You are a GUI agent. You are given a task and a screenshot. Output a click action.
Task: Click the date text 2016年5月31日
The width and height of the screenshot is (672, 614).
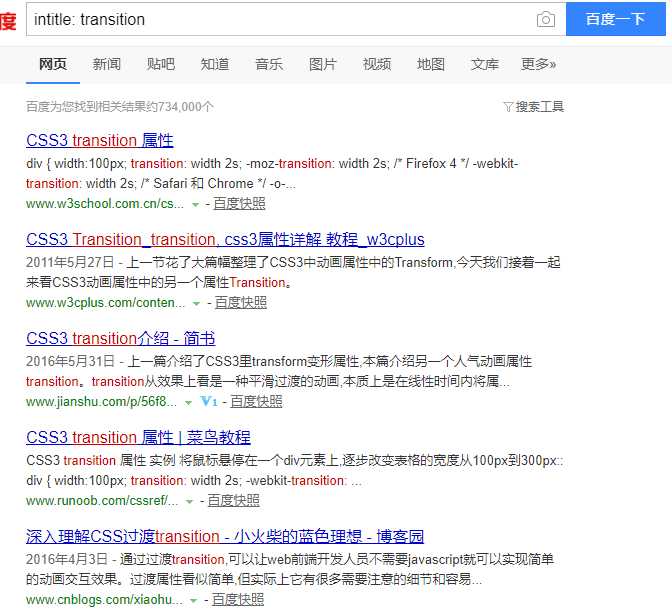[70, 361]
